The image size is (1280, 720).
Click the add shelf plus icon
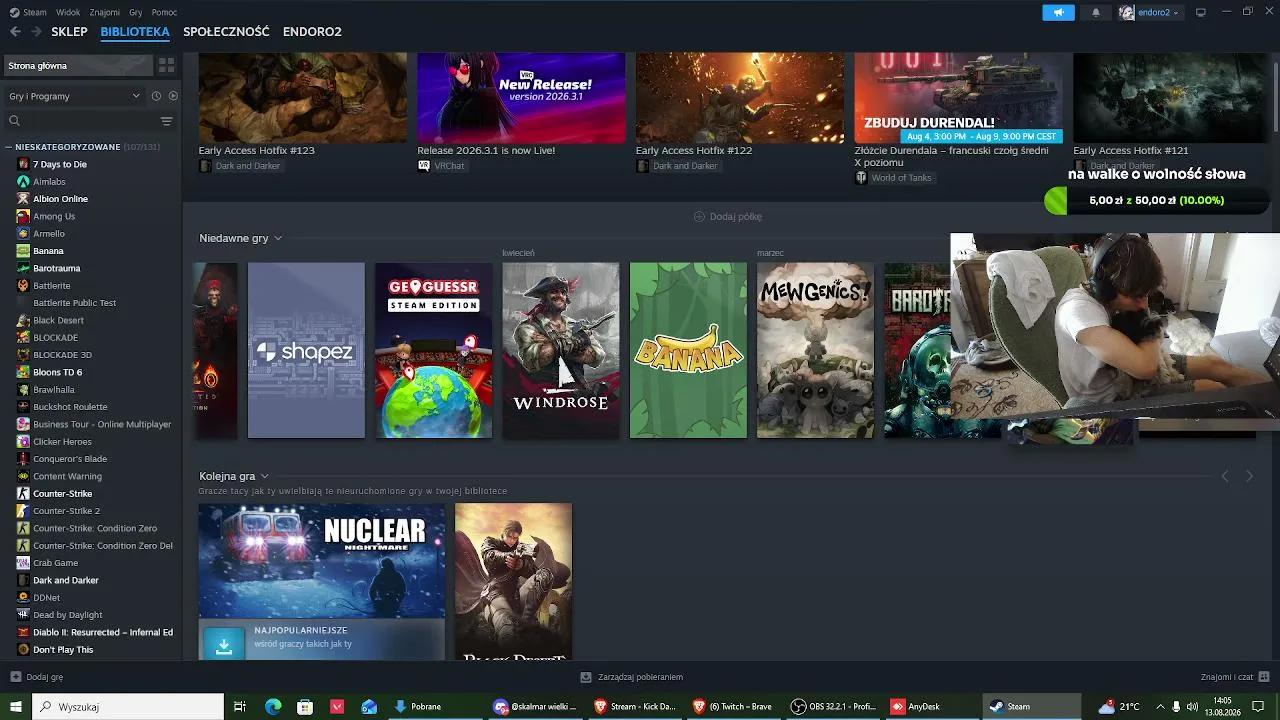point(699,217)
